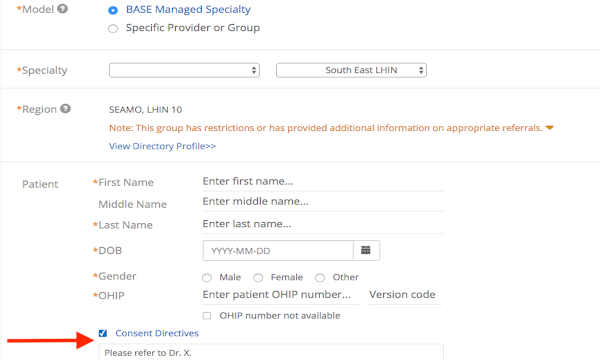Tick OHIP number not available checkbox

[207, 316]
